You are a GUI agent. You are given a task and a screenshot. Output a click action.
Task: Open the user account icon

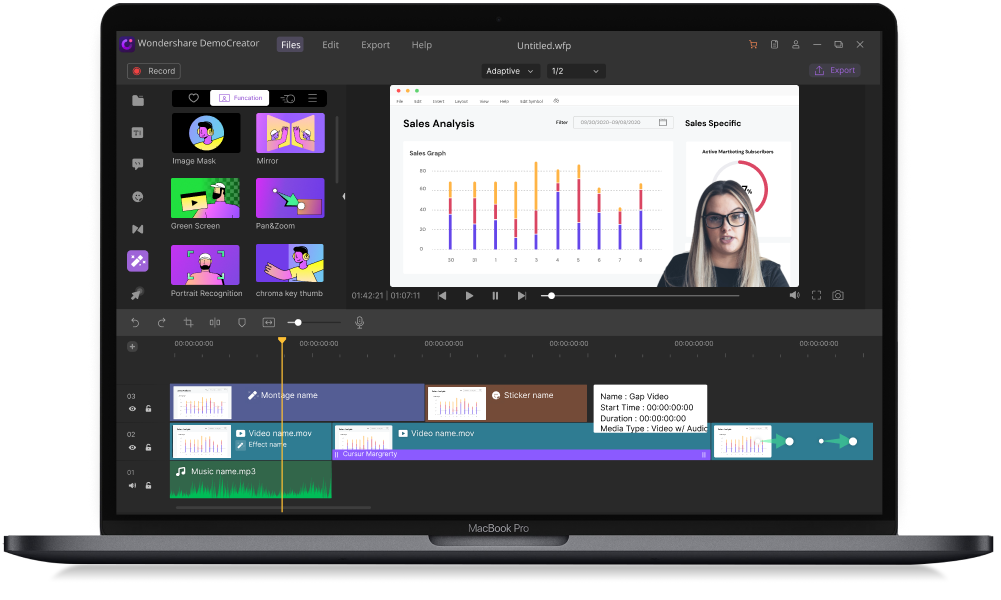(795, 45)
